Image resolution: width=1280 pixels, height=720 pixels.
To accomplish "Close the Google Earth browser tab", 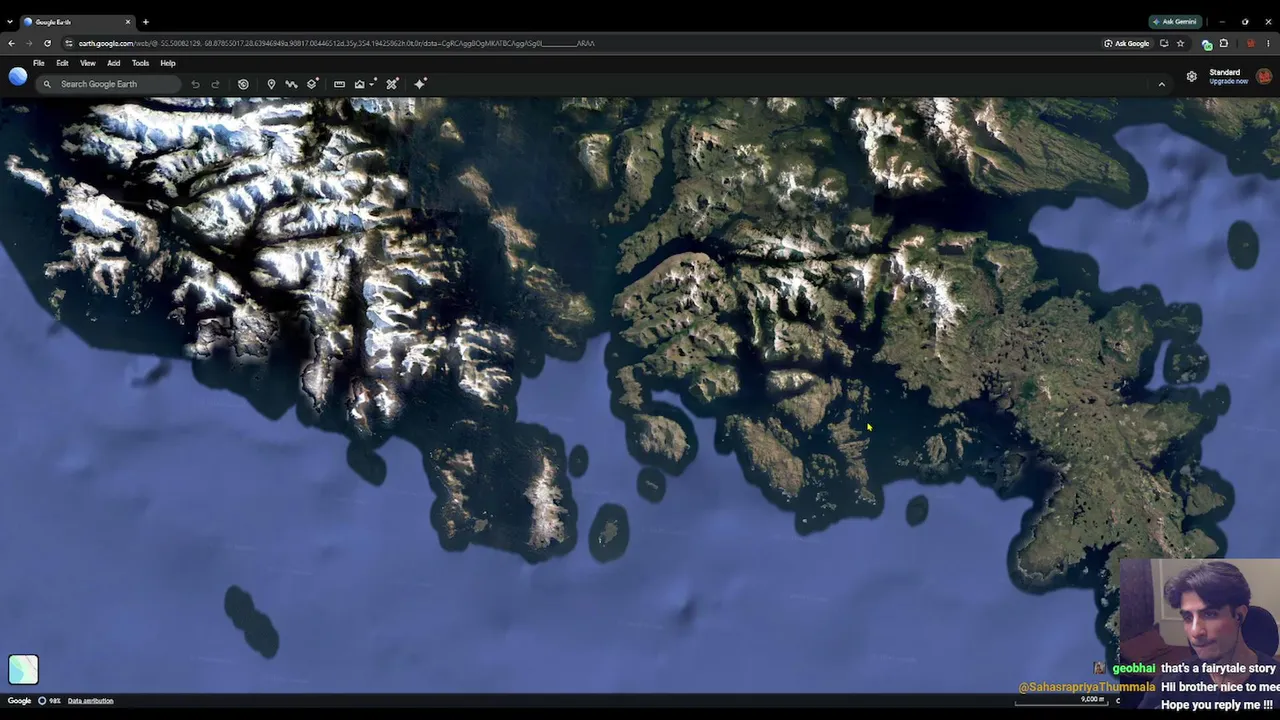I will (x=128, y=21).
